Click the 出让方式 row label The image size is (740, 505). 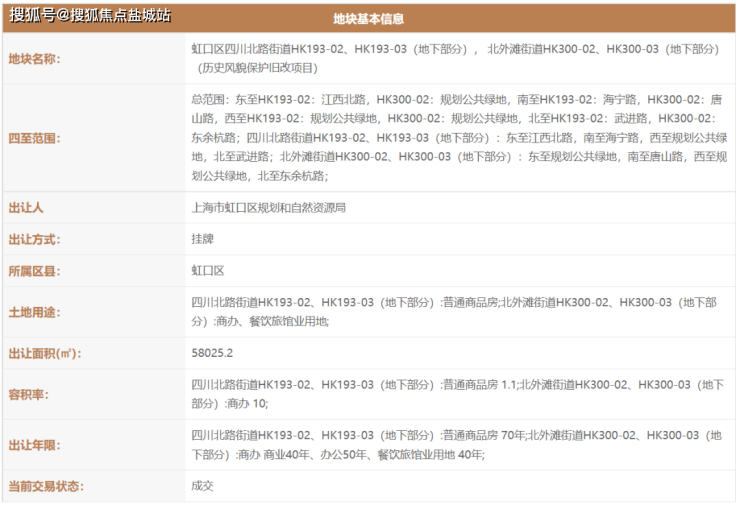35,239
